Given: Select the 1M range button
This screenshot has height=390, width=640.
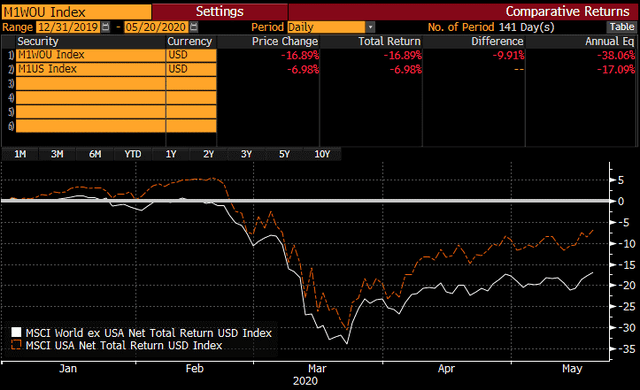Looking at the screenshot, I should [20, 154].
